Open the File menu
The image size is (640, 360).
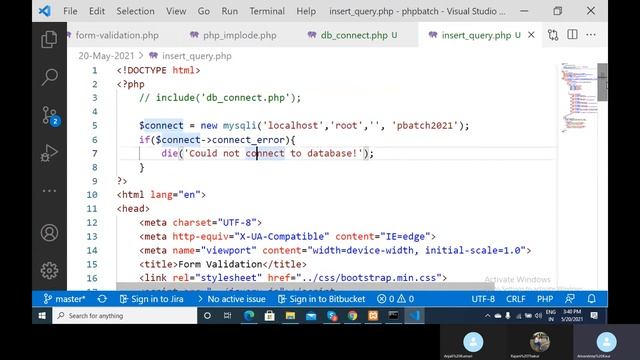[70, 11]
